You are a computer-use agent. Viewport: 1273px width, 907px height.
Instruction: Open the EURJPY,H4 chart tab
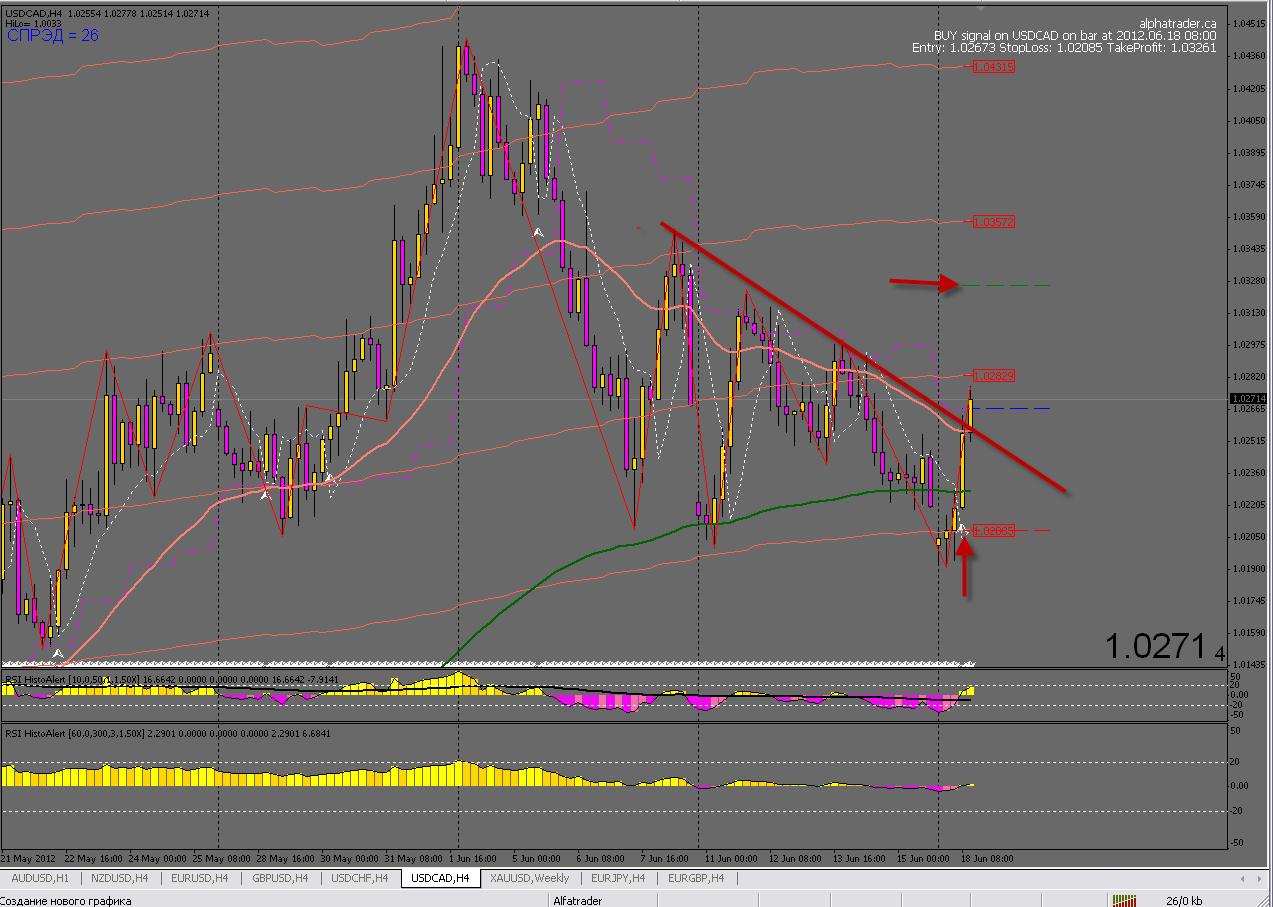[x=619, y=878]
